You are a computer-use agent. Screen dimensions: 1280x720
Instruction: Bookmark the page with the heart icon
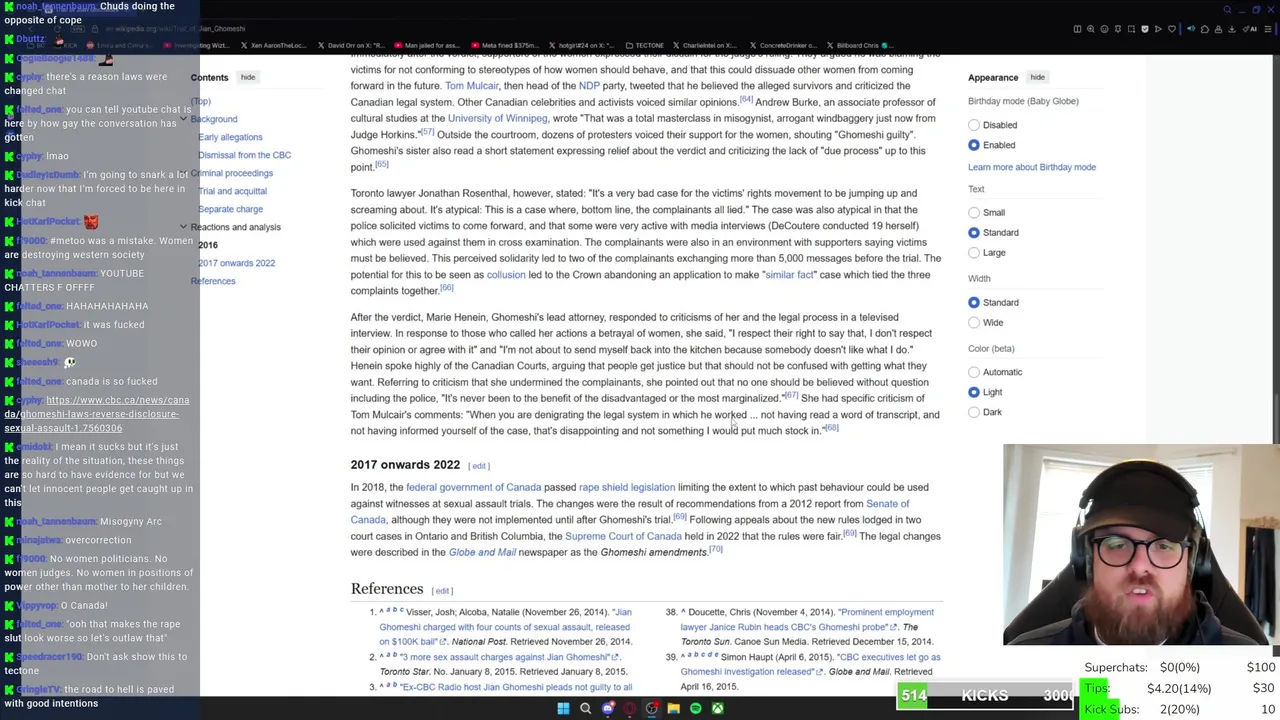1172,29
